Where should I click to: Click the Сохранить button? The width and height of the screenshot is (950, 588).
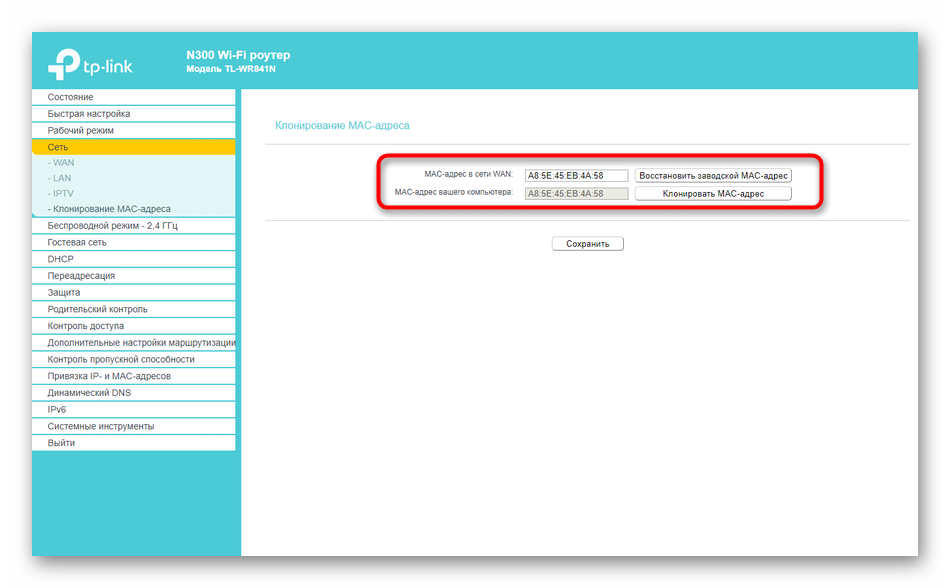(x=588, y=244)
